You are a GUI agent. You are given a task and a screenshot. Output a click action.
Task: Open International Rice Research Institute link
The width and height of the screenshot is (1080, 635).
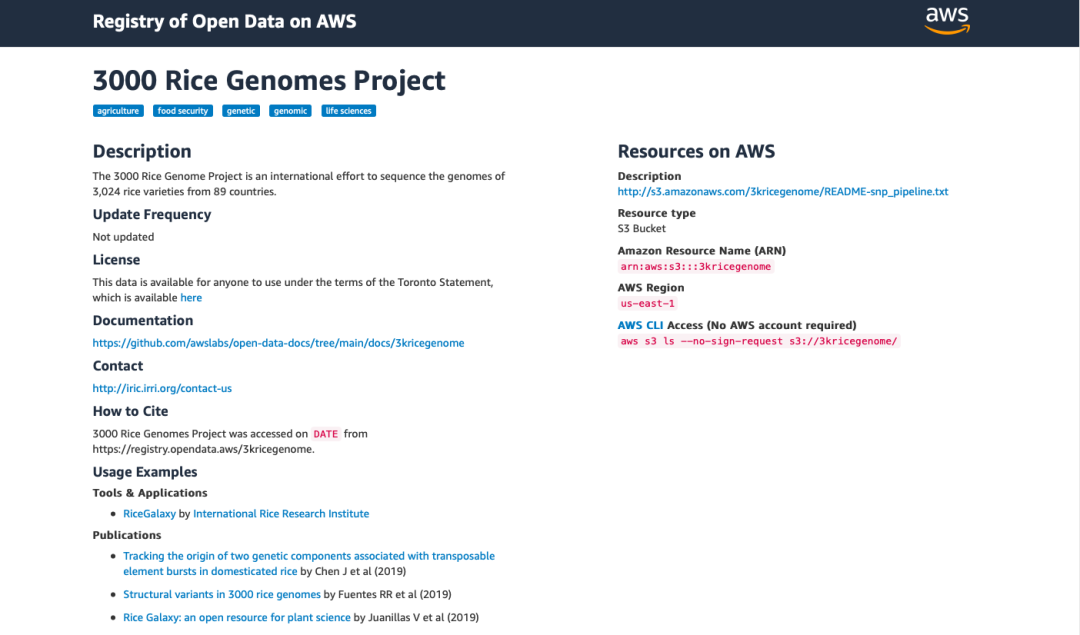tap(281, 514)
